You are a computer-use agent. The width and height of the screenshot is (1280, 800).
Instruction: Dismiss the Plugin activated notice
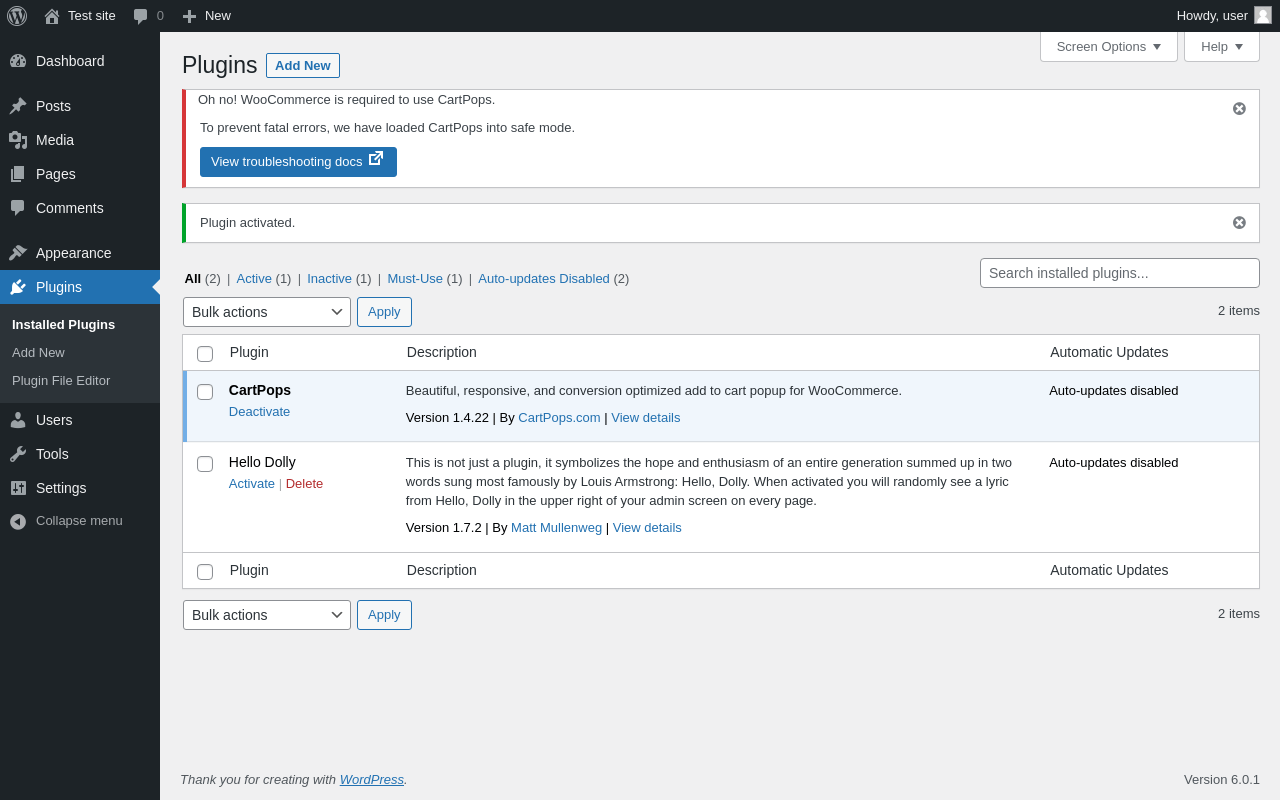coord(1239,223)
